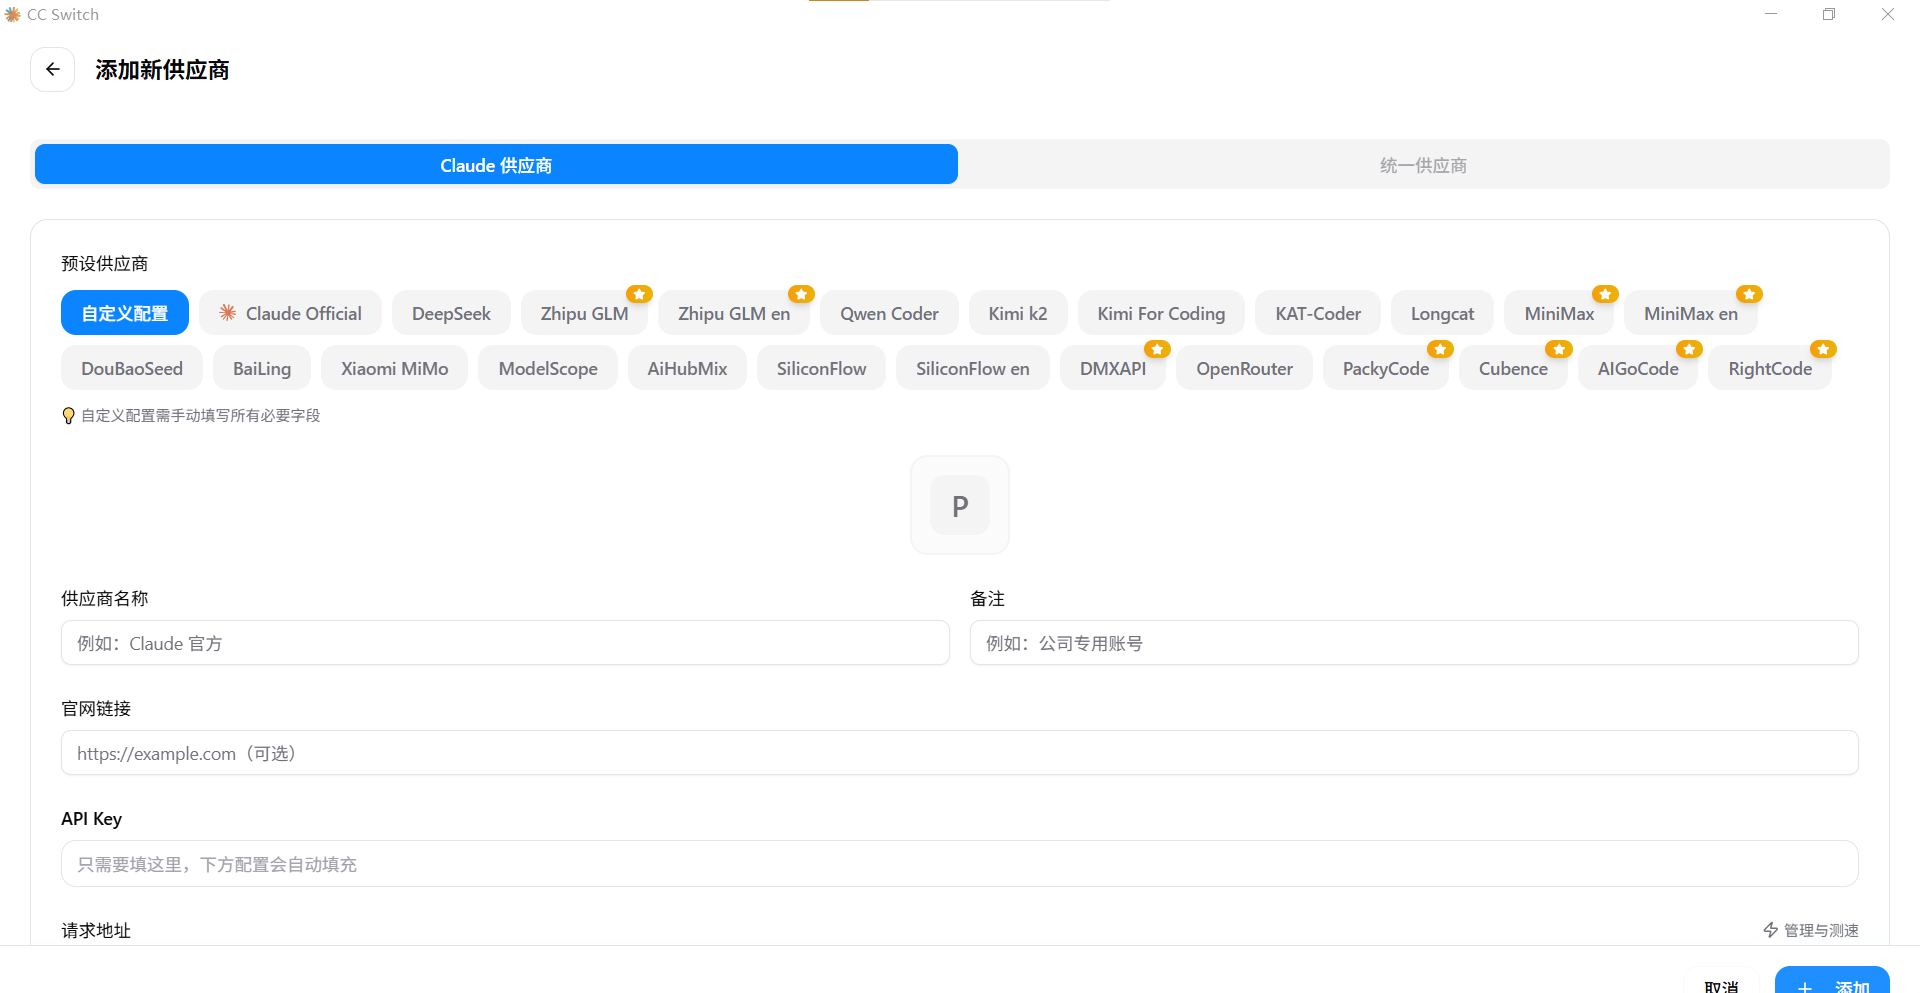Pick the SiliconFlow preset

click(x=821, y=368)
